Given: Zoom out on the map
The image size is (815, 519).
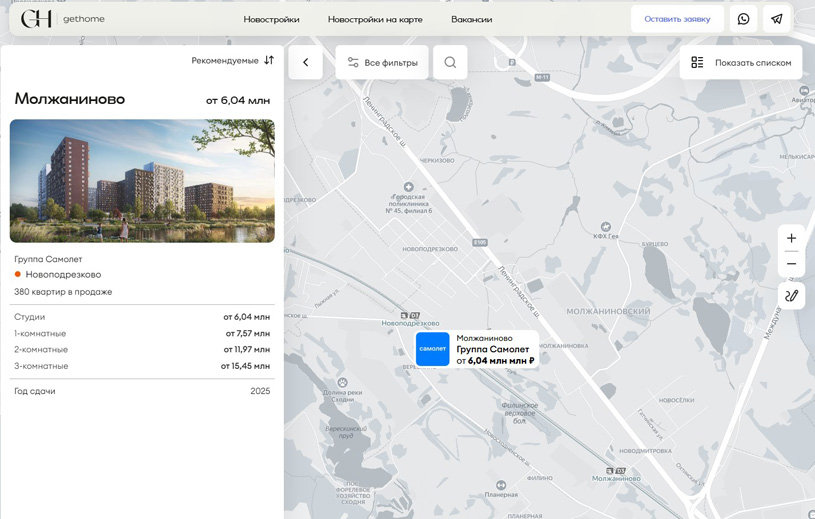Looking at the screenshot, I should click(x=791, y=264).
